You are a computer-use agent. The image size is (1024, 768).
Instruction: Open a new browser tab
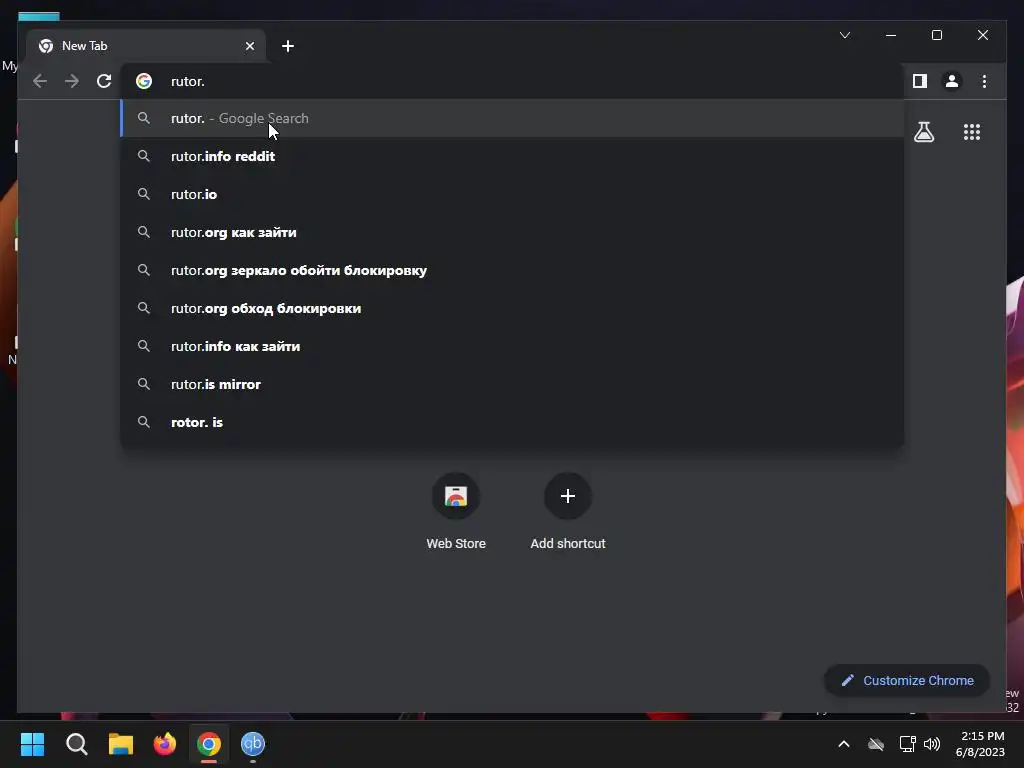tap(287, 46)
